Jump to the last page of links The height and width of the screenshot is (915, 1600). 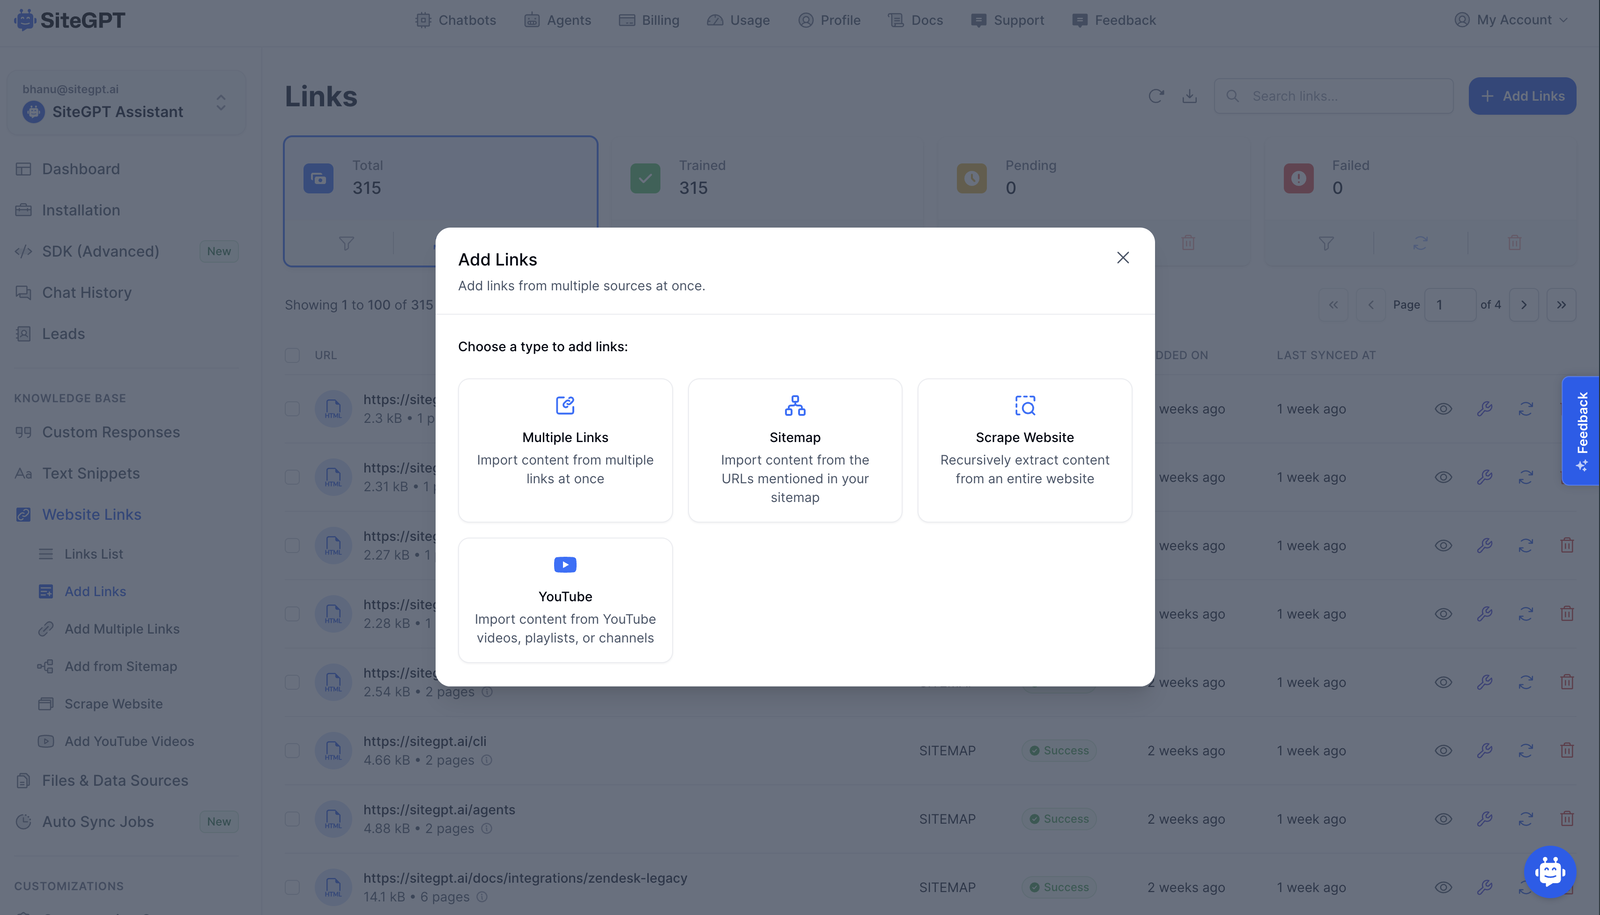(x=1561, y=305)
